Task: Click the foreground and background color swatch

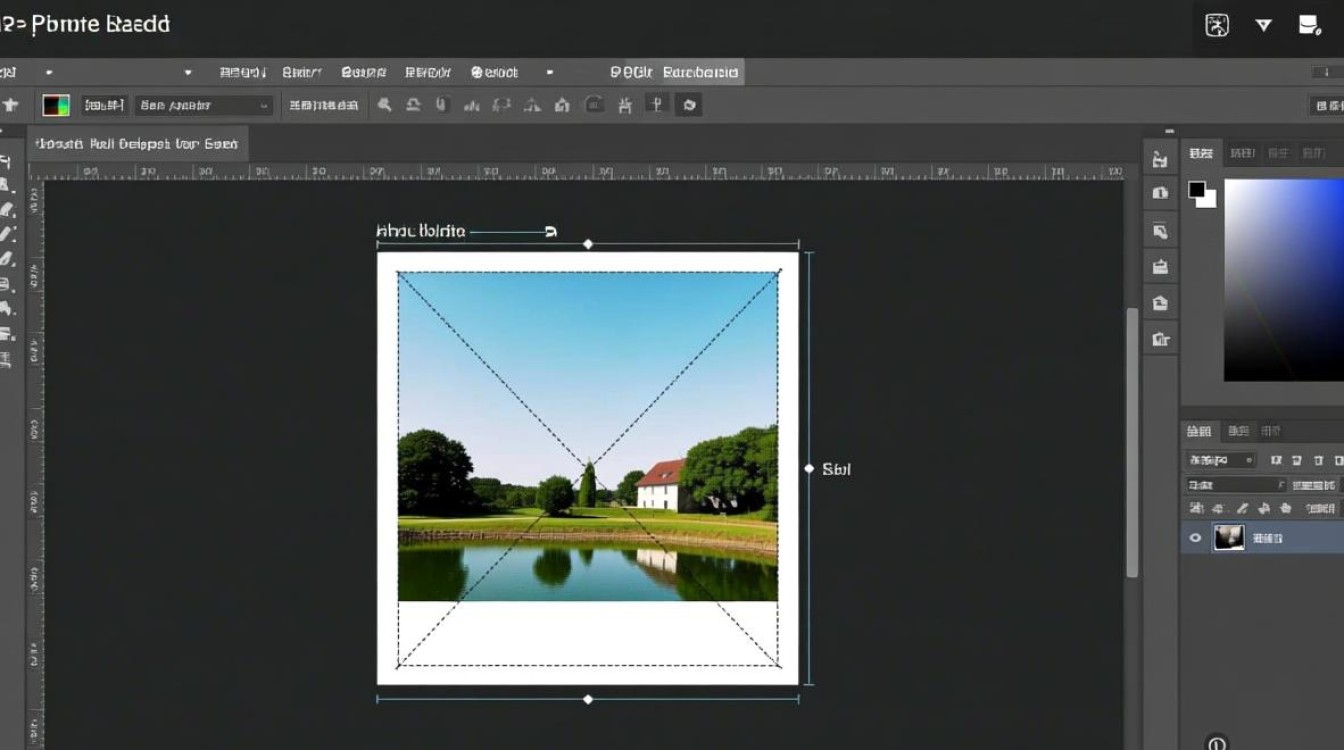Action: [x=1201, y=193]
